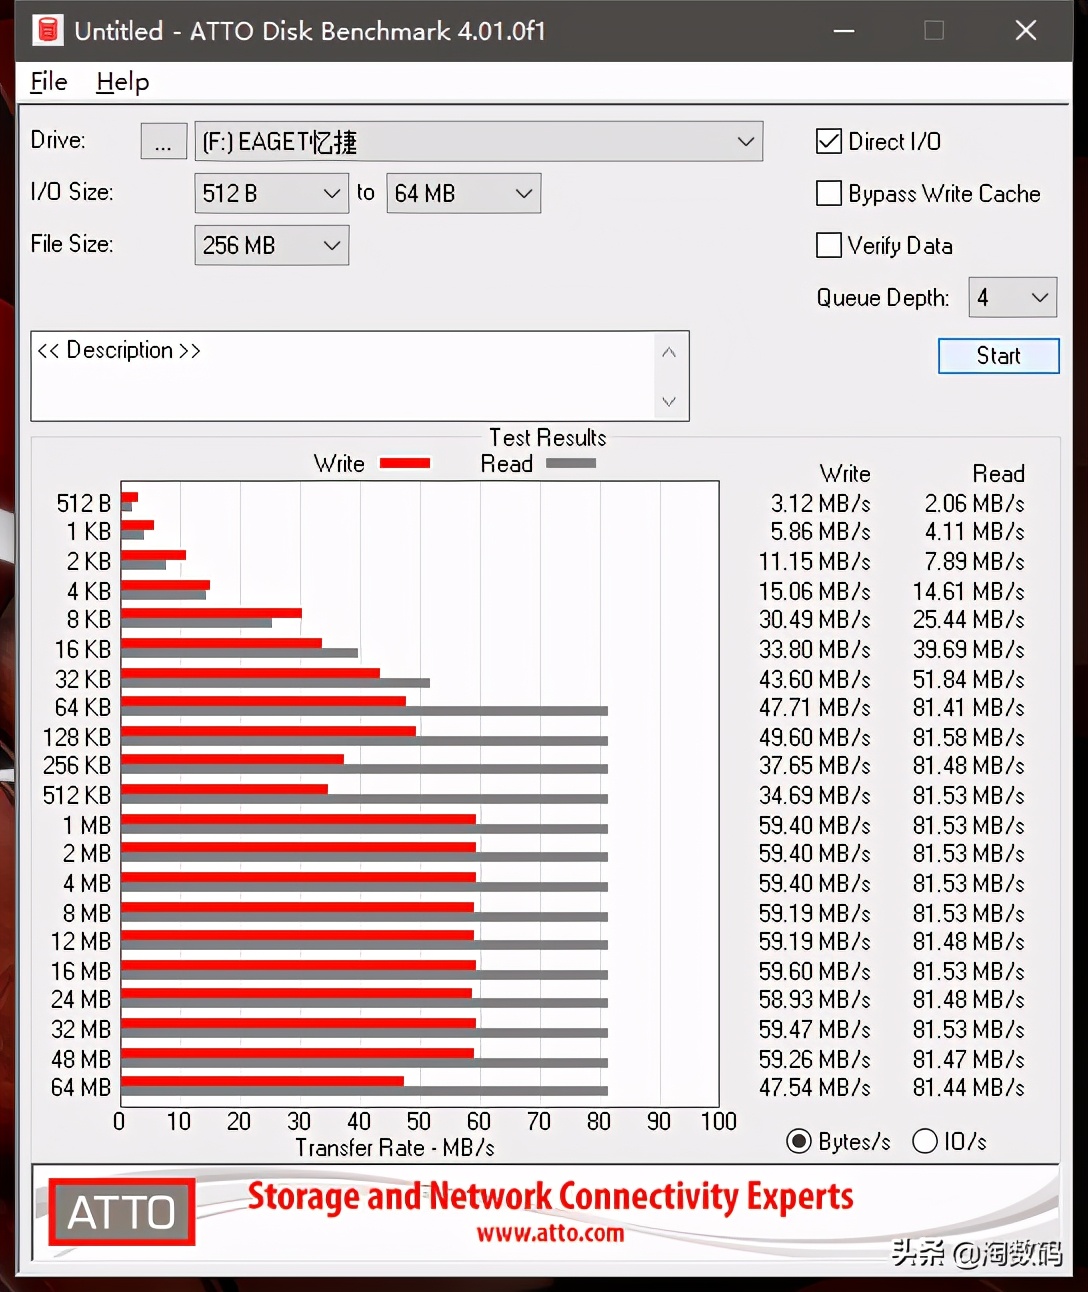Minimize the ATTO Disk Benchmark window
This screenshot has width=1088, height=1292.
coord(844,30)
